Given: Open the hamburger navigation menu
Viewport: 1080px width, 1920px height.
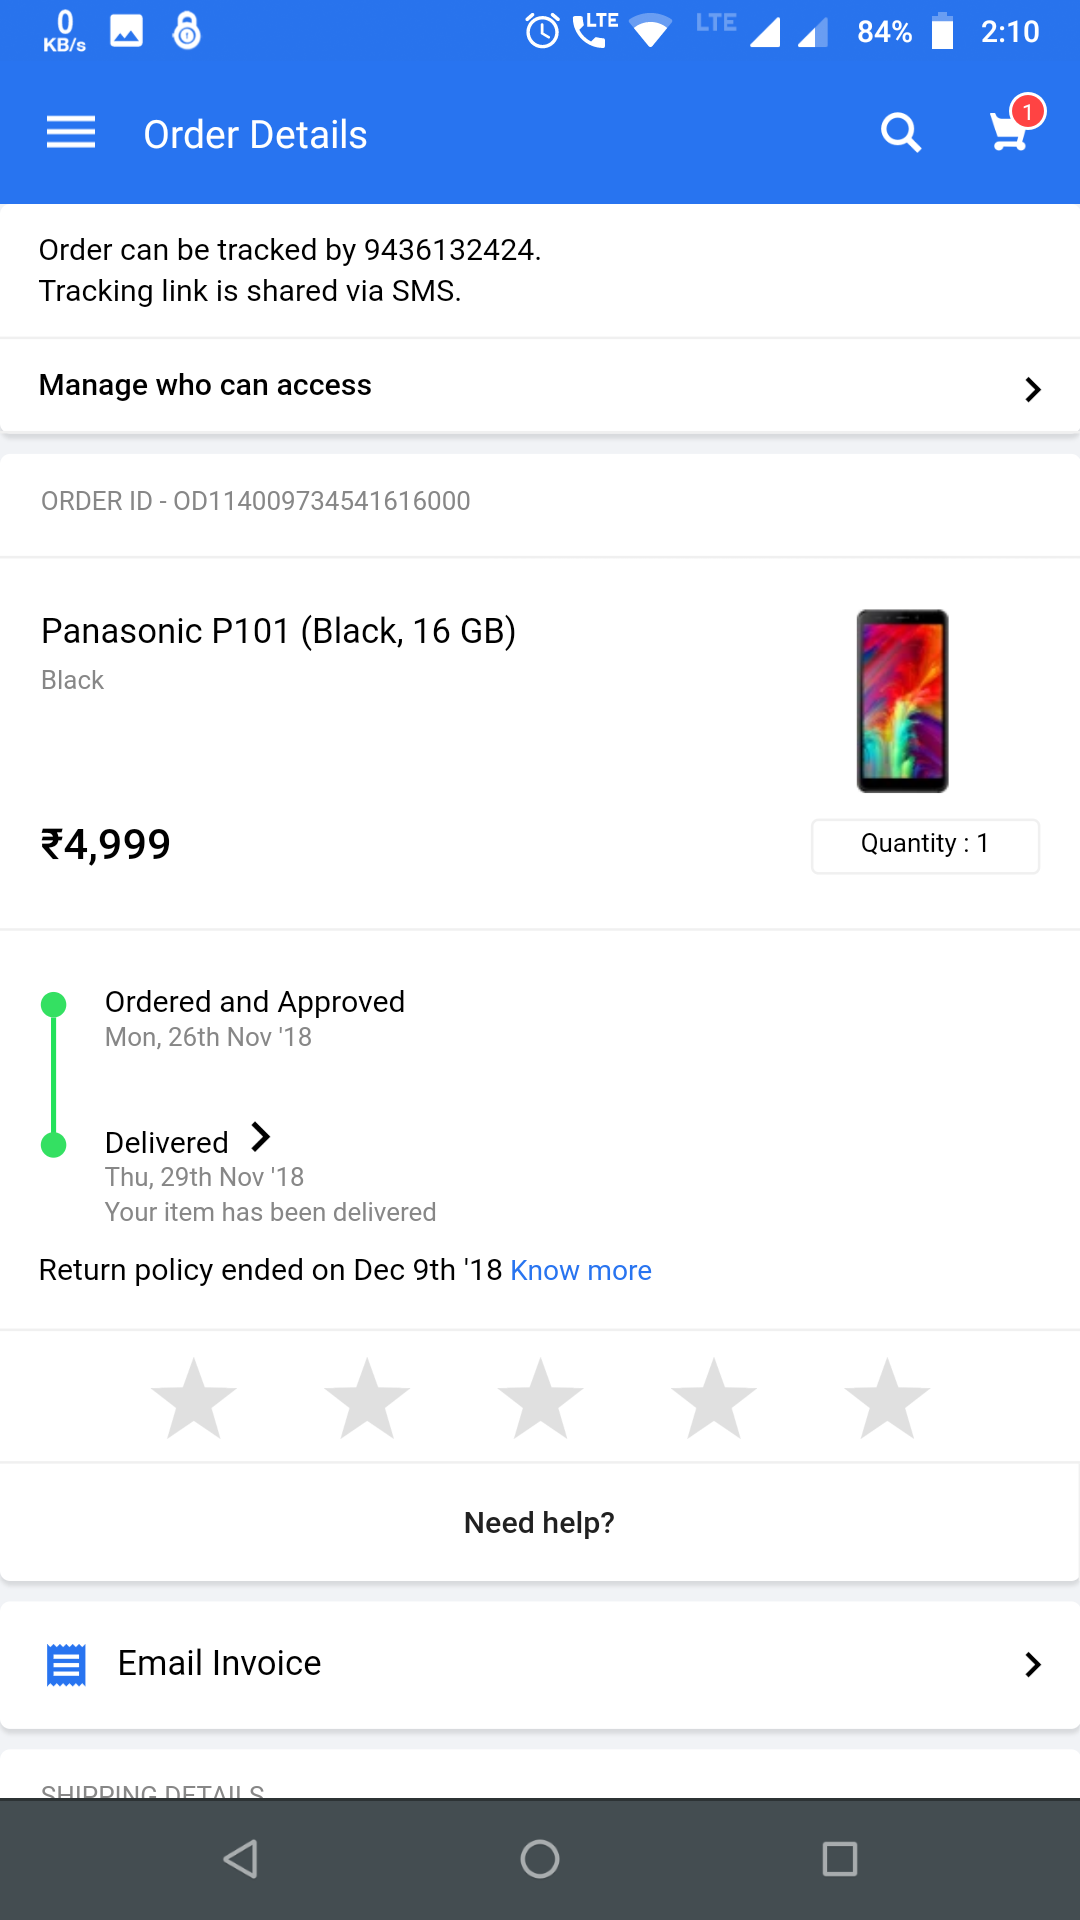Looking at the screenshot, I should pos(71,133).
